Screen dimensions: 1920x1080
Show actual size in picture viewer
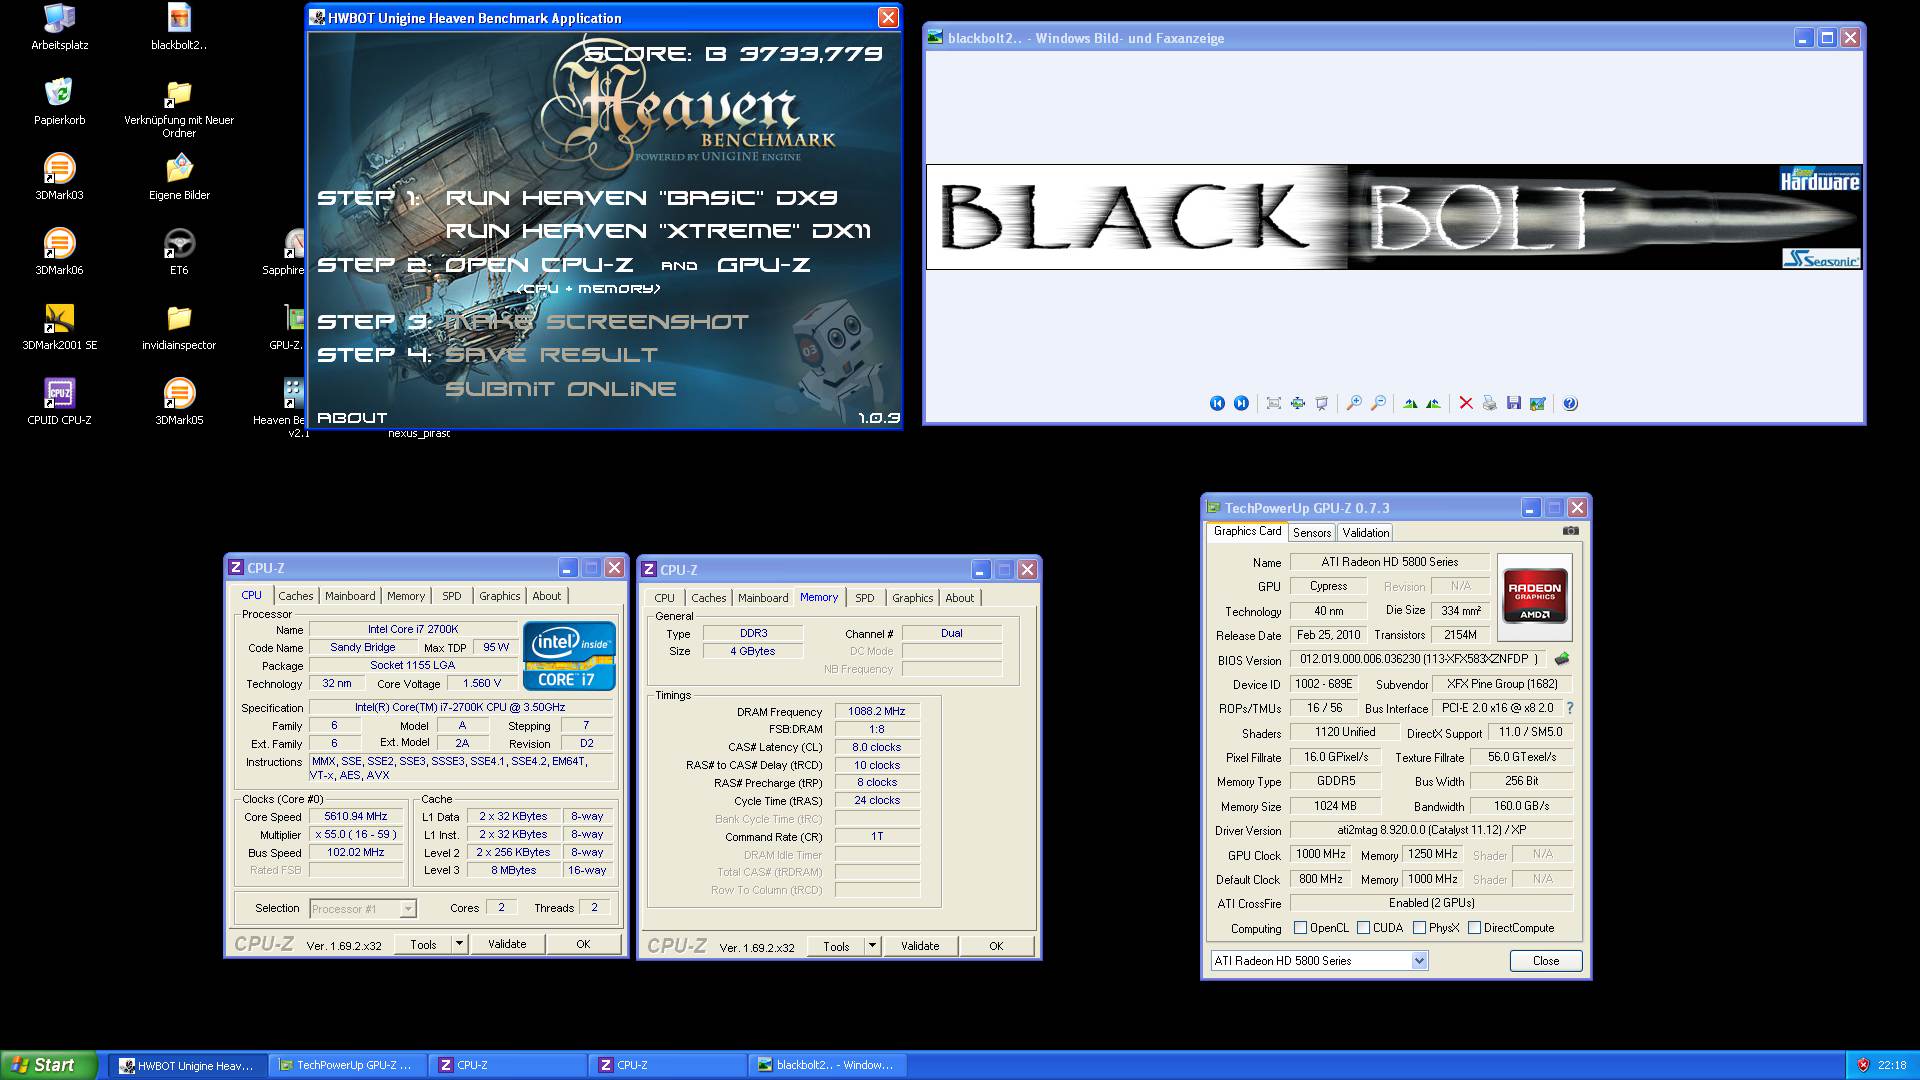[x=1297, y=403]
